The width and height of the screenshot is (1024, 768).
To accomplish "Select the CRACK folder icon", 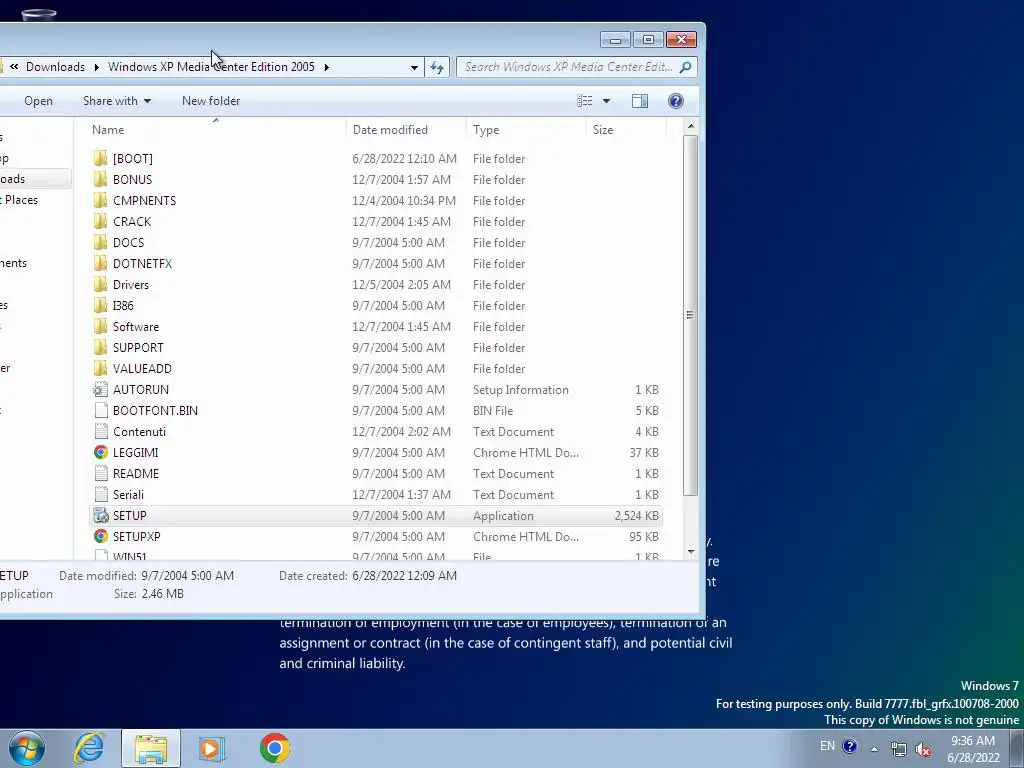I will [x=100, y=221].
